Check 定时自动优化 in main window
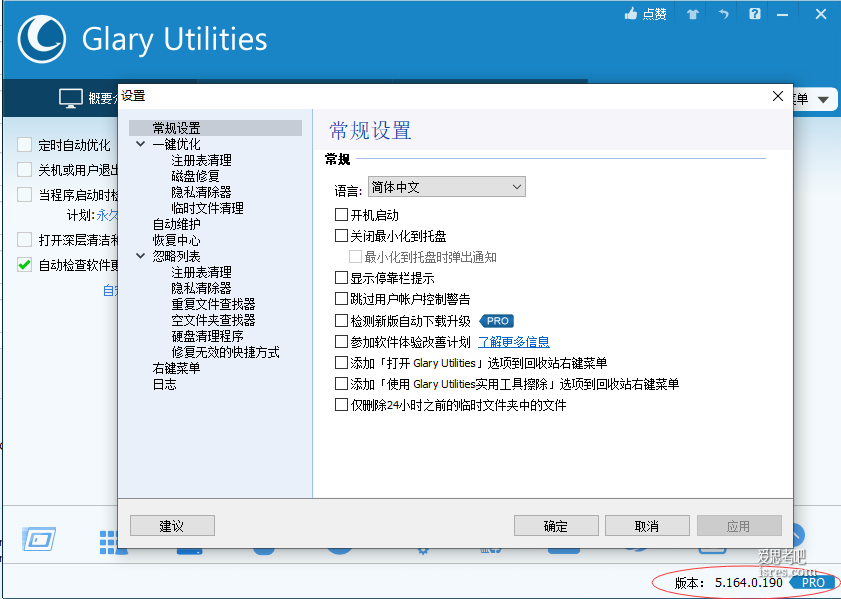 [25, 145]
